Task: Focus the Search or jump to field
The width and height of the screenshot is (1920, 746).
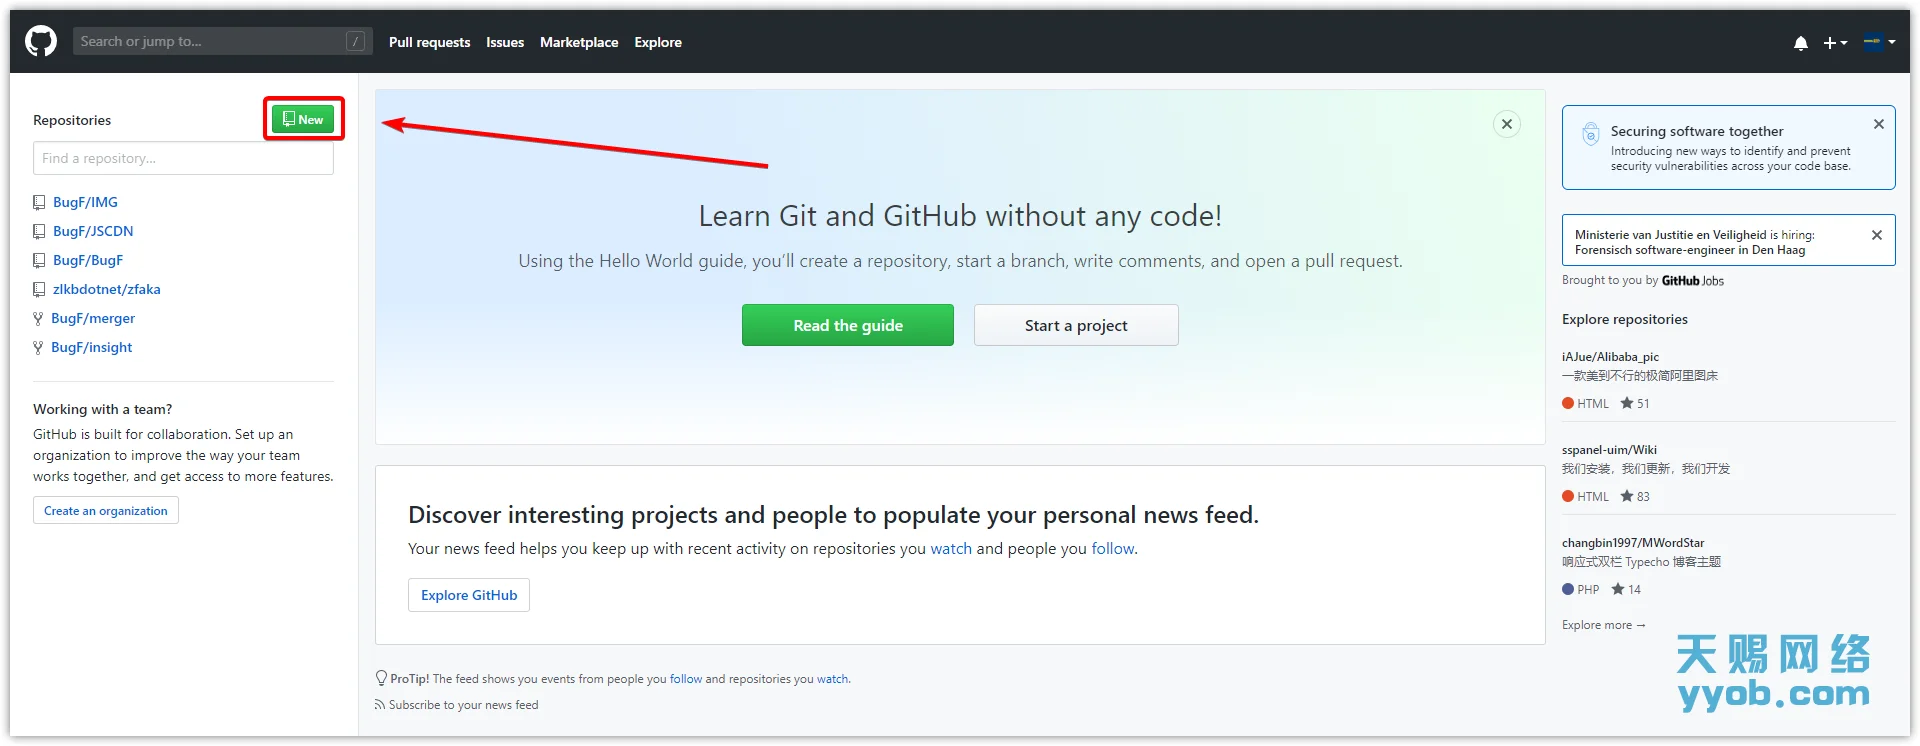Action: point(222,41)
